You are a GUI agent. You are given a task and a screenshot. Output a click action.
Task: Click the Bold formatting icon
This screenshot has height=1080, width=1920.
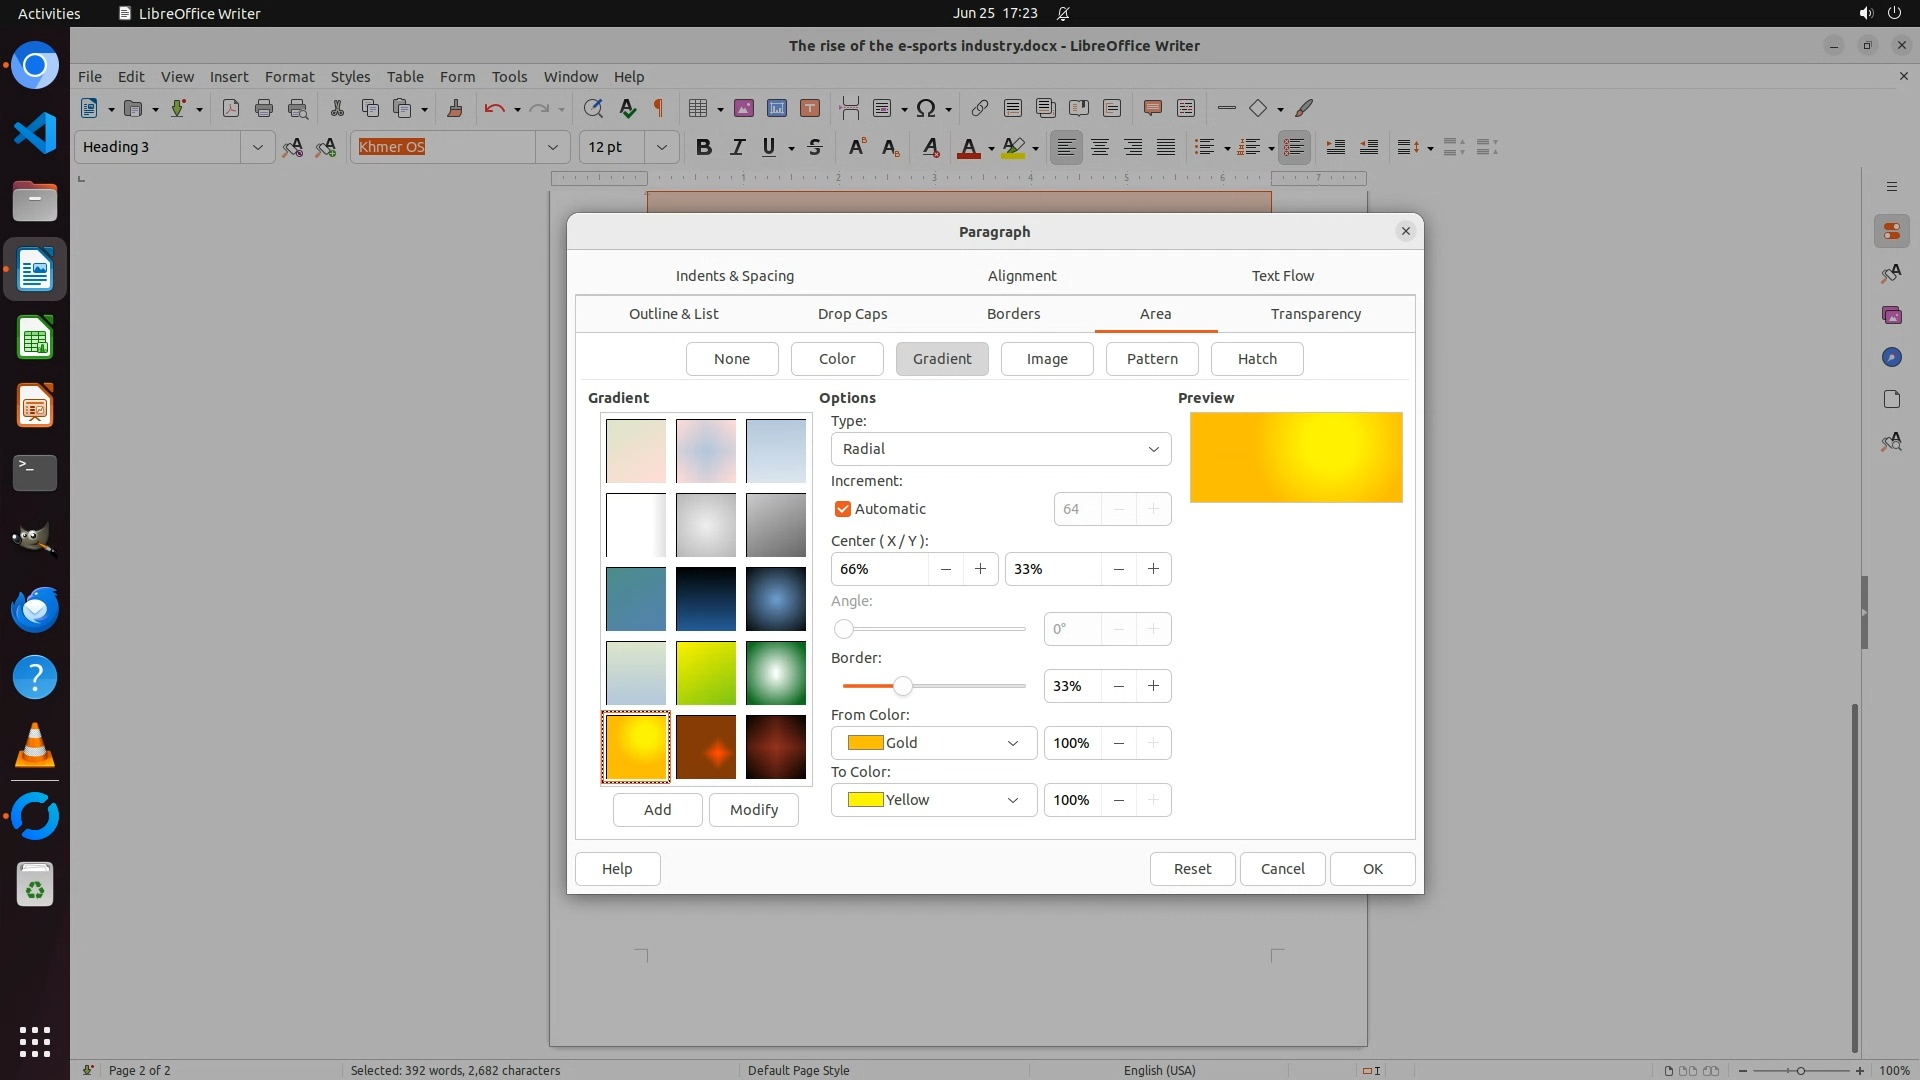pyautogui.click(x=704, y=147)
